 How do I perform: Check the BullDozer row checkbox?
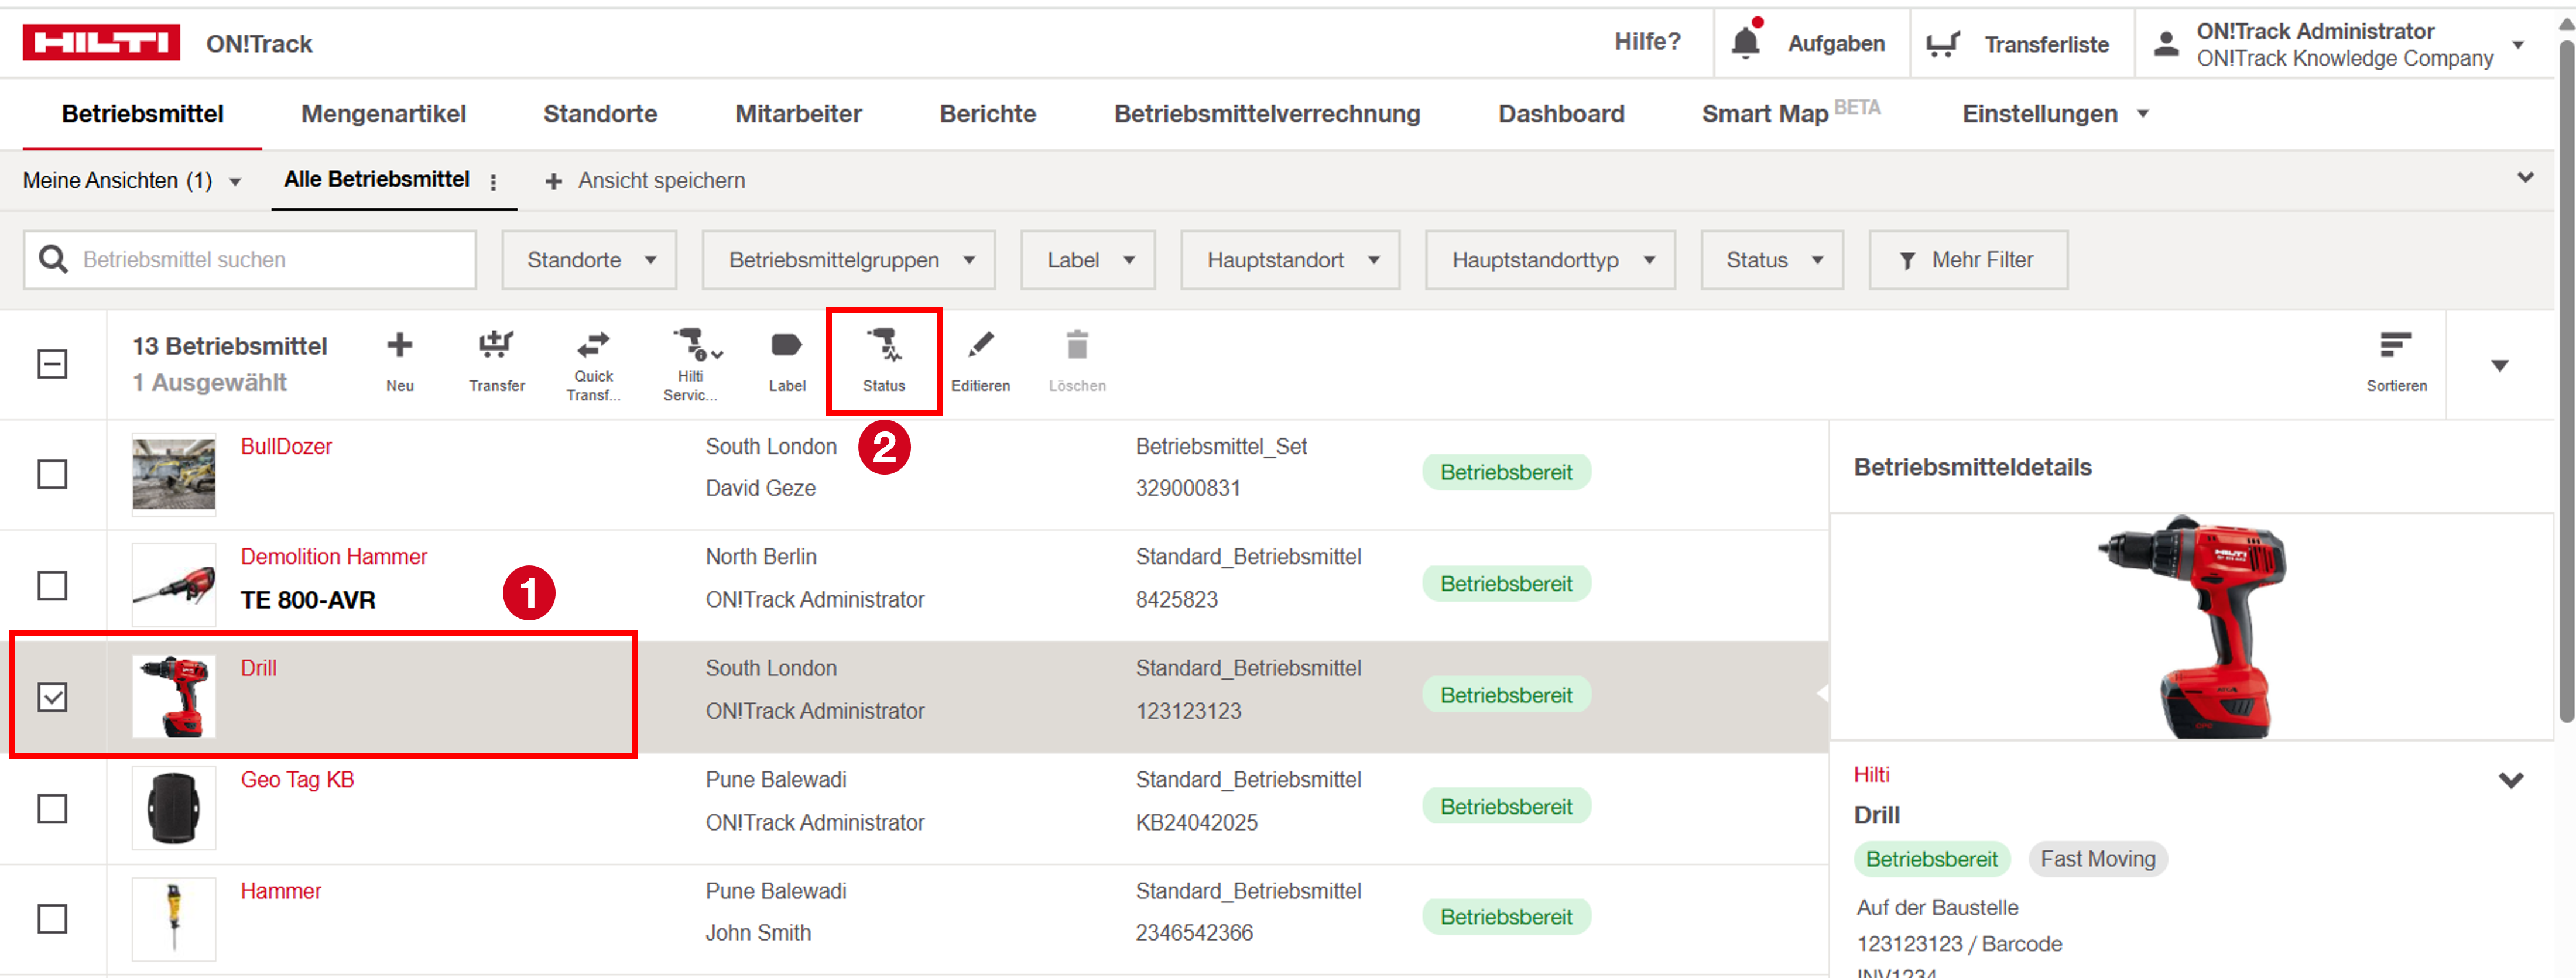[x=52, y=474]
